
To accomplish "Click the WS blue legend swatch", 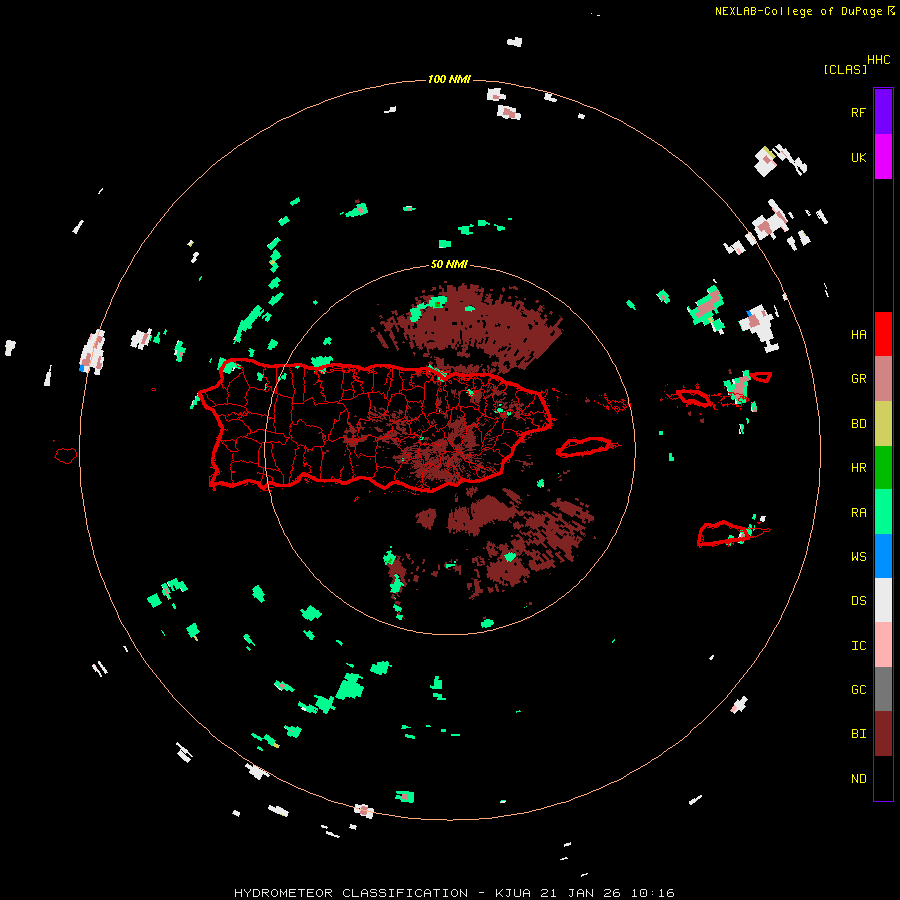I will tap(883, 556).
